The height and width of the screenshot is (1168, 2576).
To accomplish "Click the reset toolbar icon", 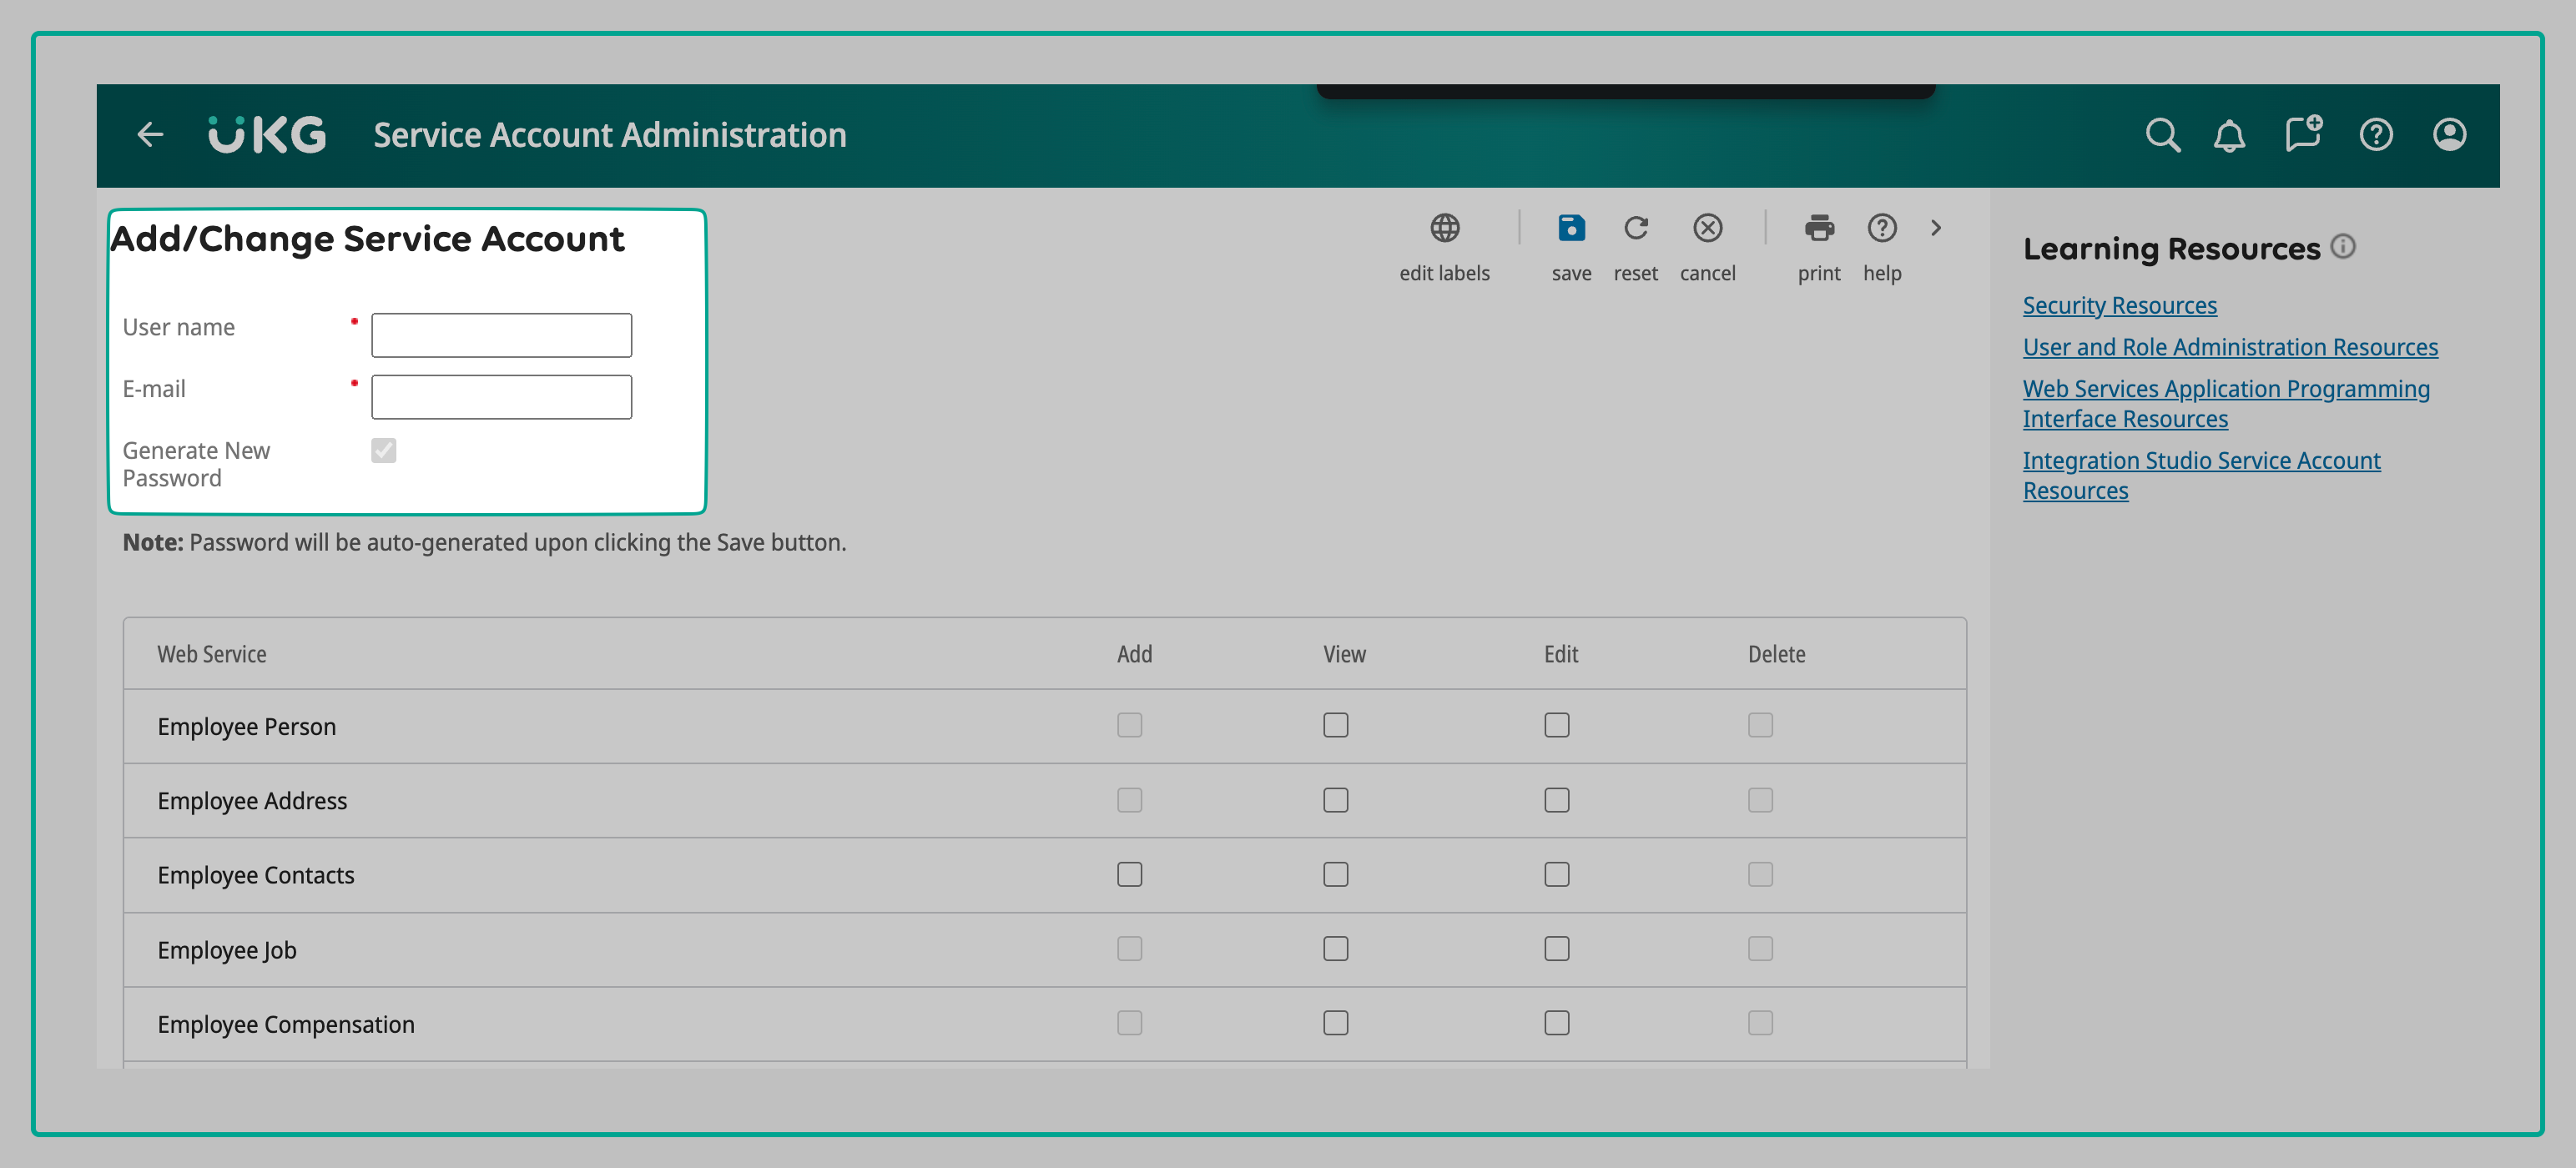I will pos(1635,228).
